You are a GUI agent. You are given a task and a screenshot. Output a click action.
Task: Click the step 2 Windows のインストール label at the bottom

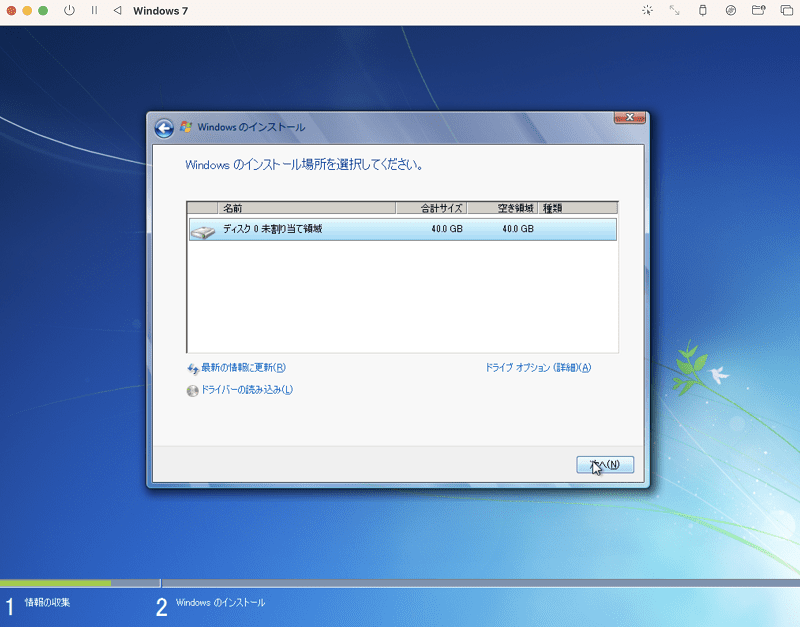click(x=220, y=603)
